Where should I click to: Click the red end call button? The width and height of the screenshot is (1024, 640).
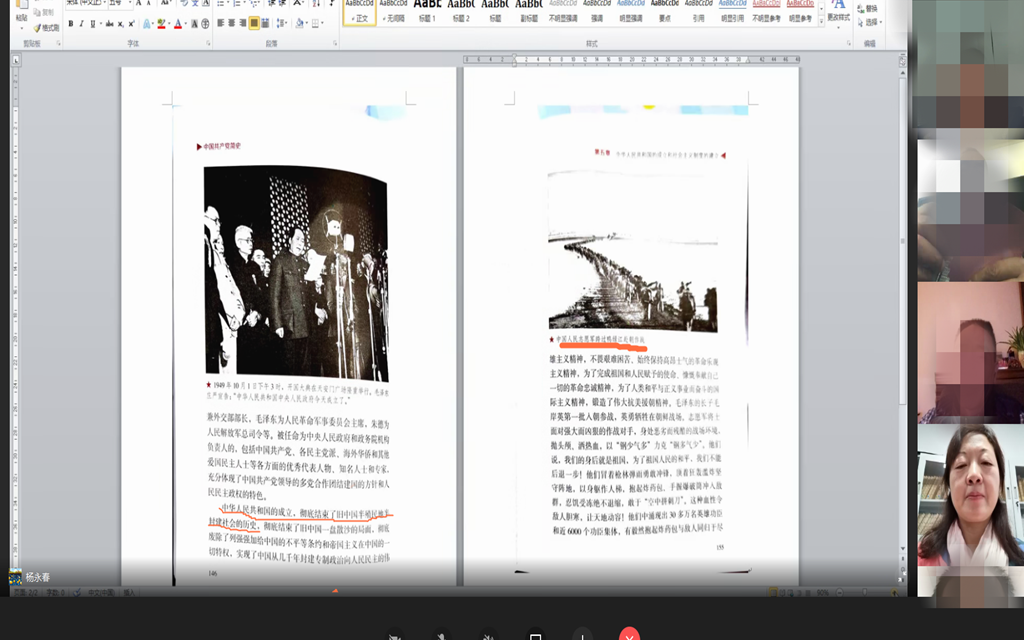(629, 634)
